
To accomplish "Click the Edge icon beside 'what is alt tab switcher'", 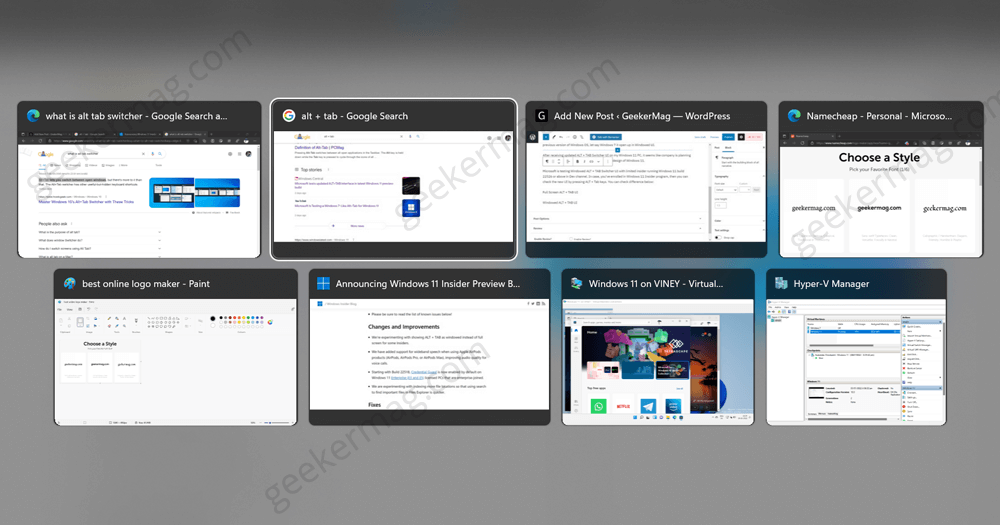I will coord(33,115).
